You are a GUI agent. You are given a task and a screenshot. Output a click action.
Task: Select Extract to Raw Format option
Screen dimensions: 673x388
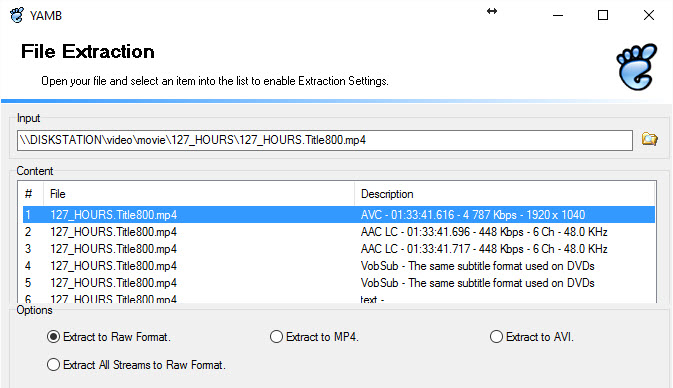point(109,337)
